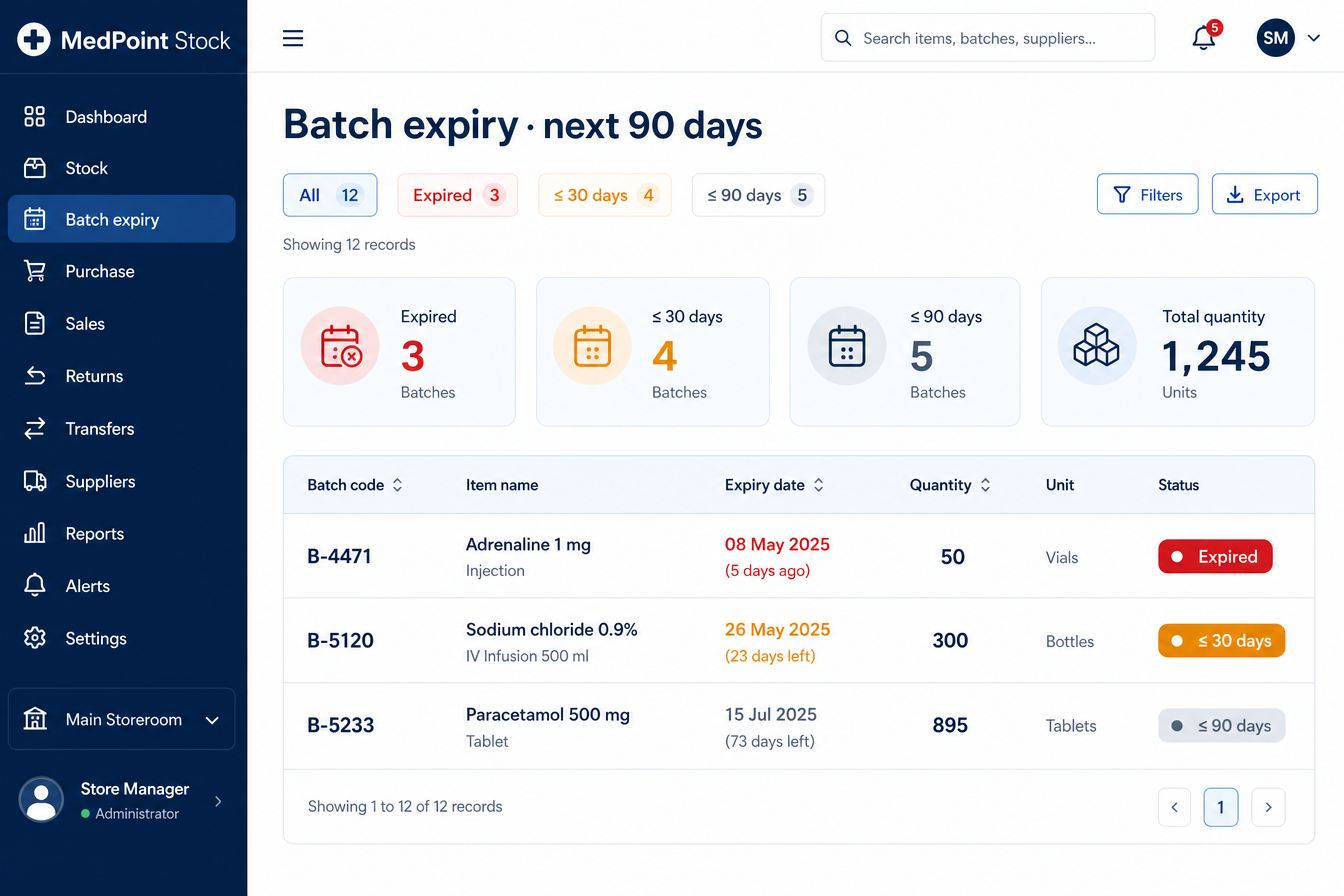Screen dimensions: 1344x896
Task: Click the Expired calendar card icon
Action: (340, 346)
